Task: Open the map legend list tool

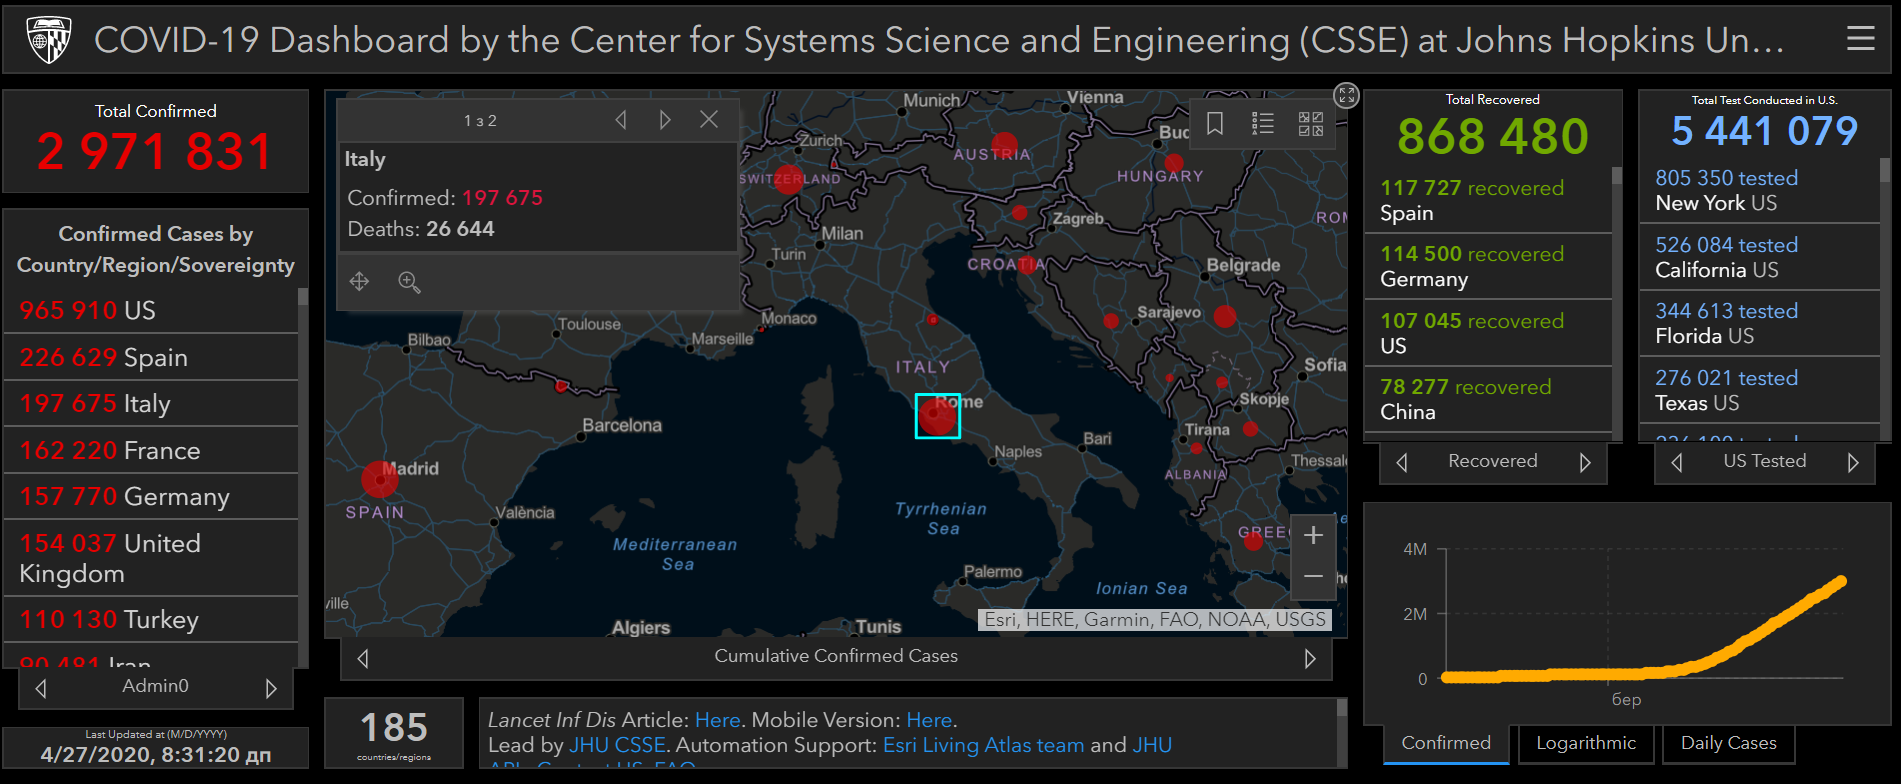Action: tap(1262, 124)
